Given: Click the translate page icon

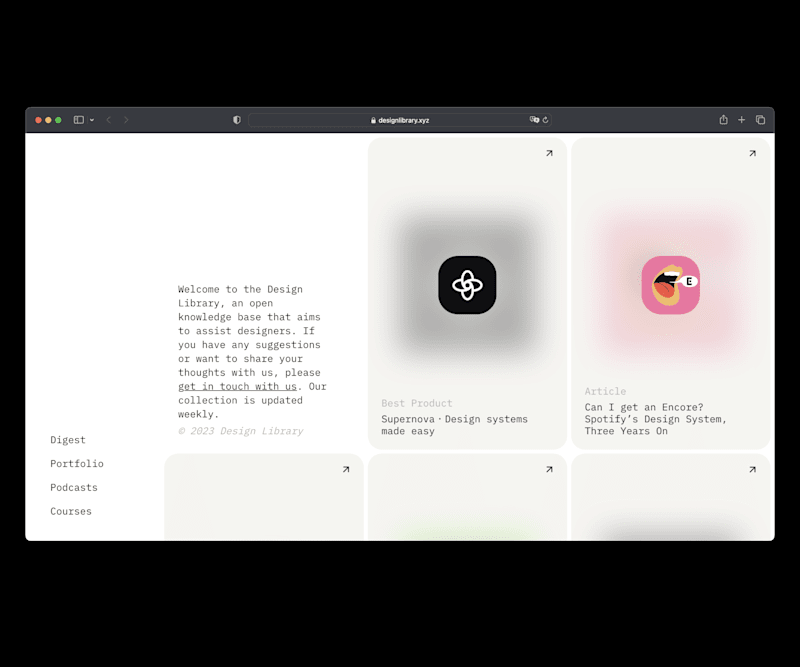Looking at the screenshot, I should [x=534, y=119].
